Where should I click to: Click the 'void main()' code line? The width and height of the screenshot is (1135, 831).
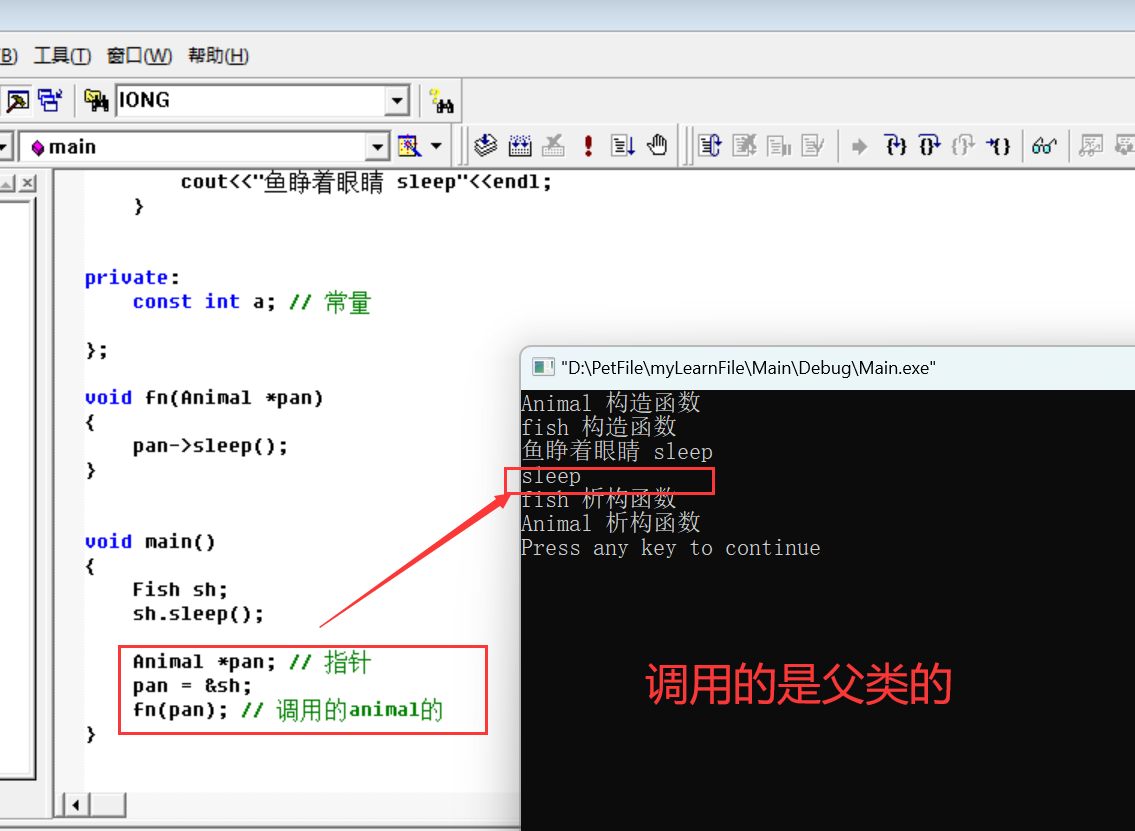pyautogui.click(x=150, y=541)
